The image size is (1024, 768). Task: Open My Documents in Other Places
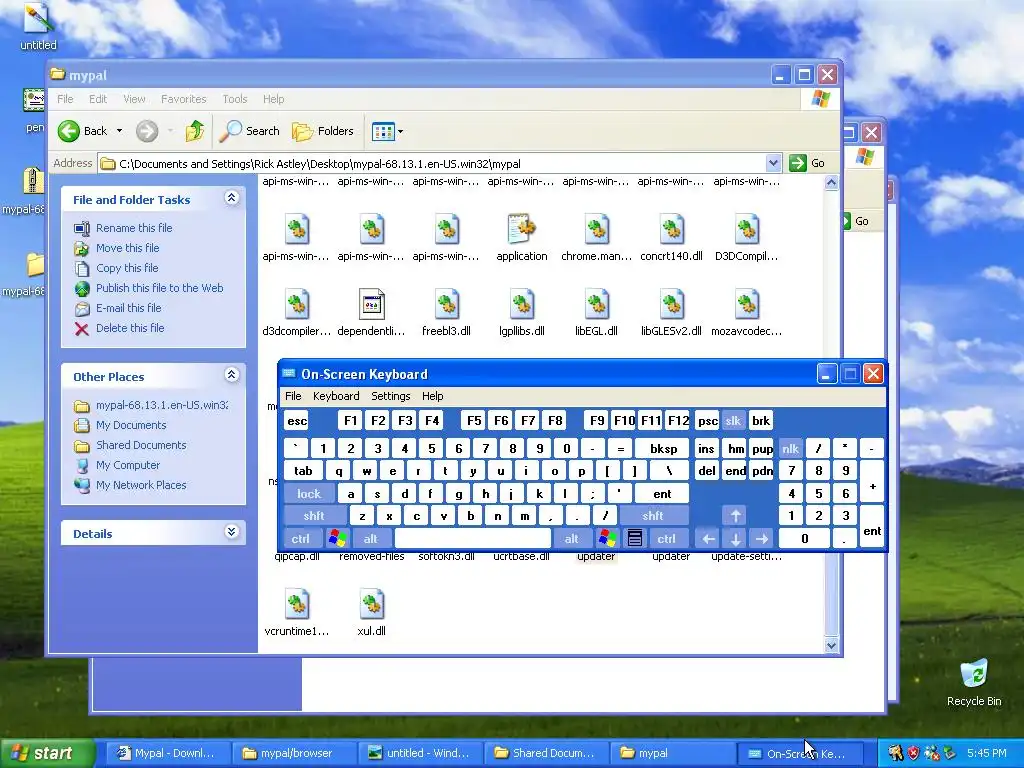pyautogui.click(x=131, y=425)
